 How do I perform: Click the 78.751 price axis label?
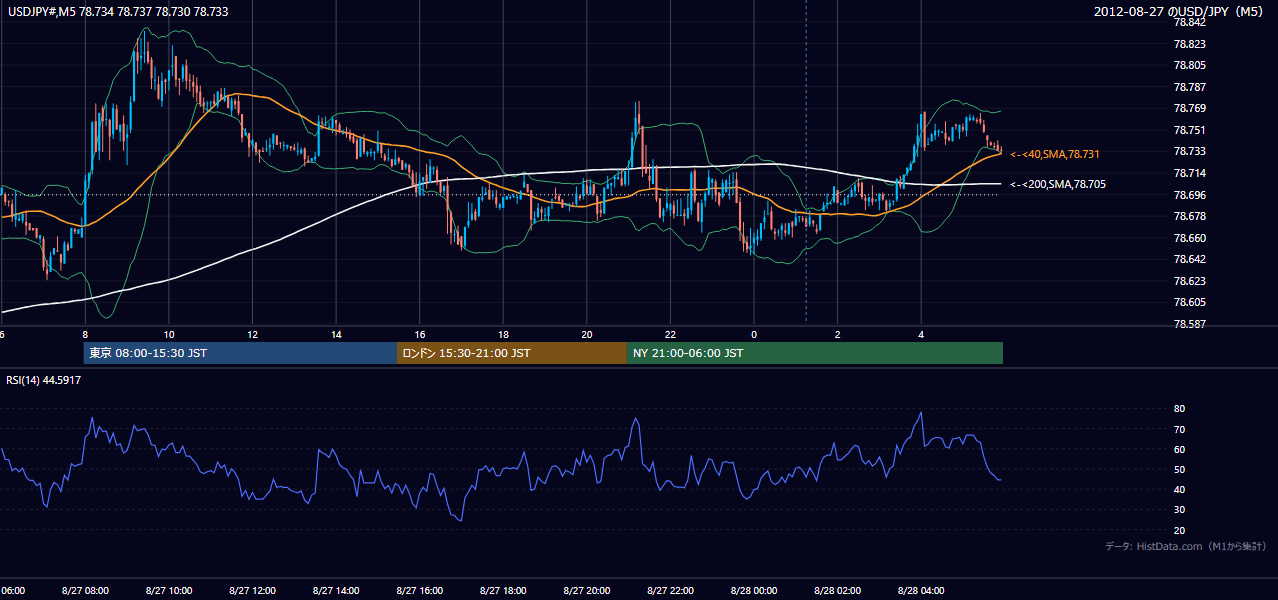[x=1190, y=130]
